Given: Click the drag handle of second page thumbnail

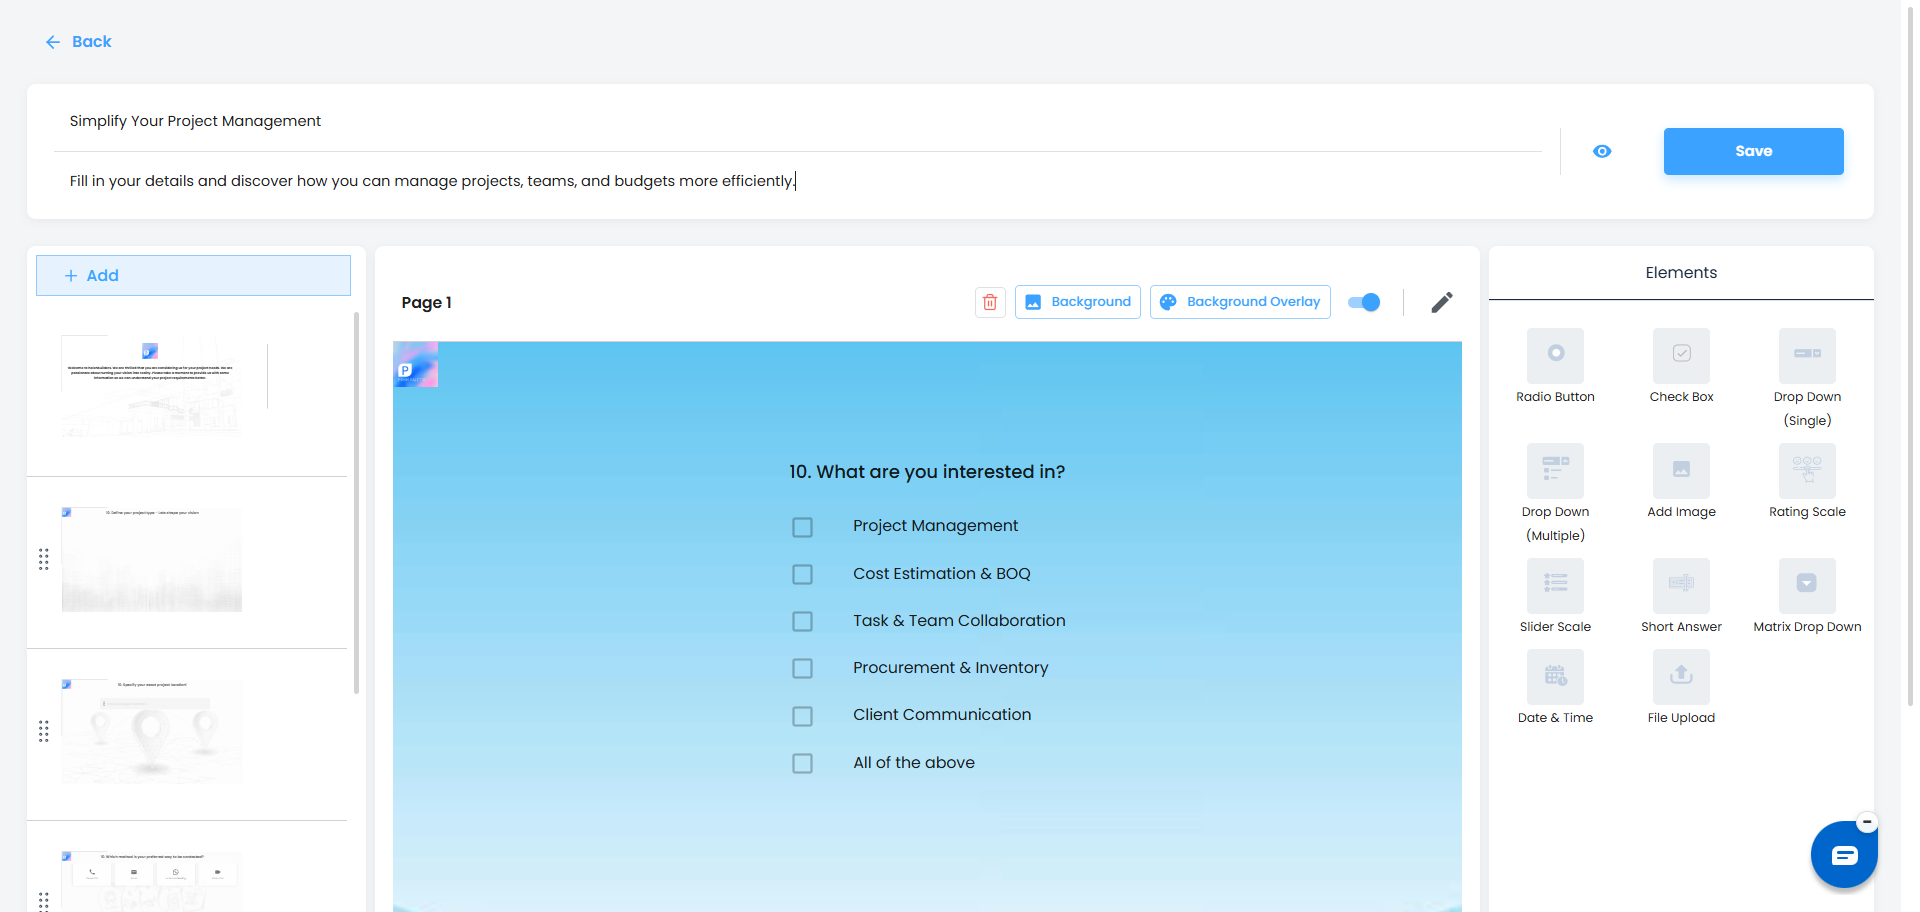Looking at the screenshot, I should [x=43, y=559].
